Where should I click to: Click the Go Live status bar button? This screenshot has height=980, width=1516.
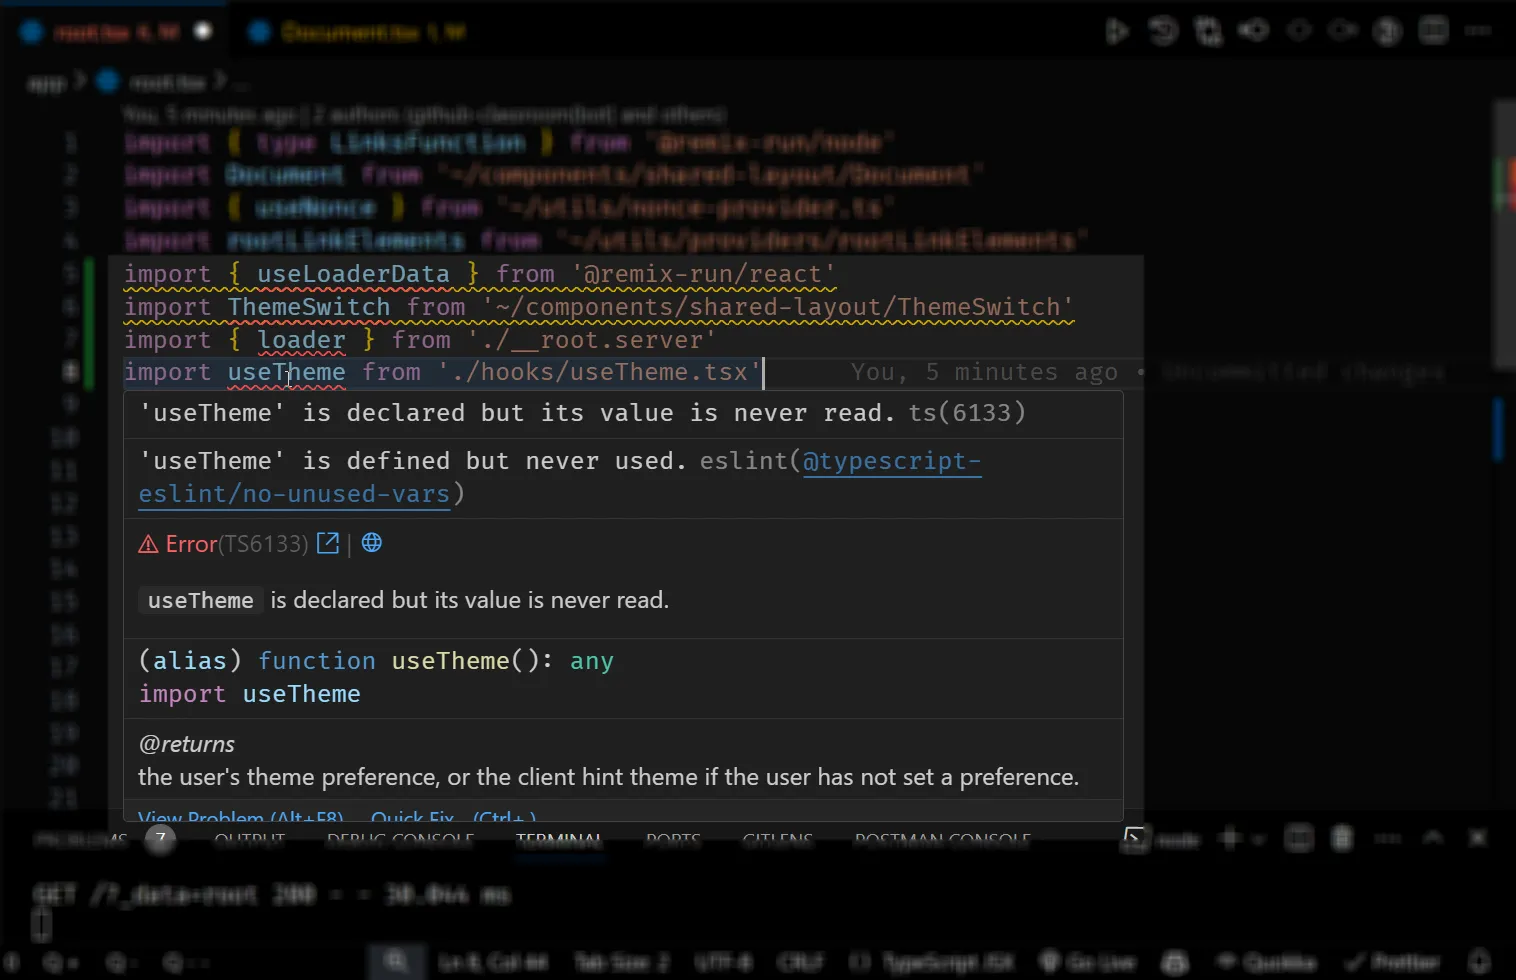point(1088,962)
